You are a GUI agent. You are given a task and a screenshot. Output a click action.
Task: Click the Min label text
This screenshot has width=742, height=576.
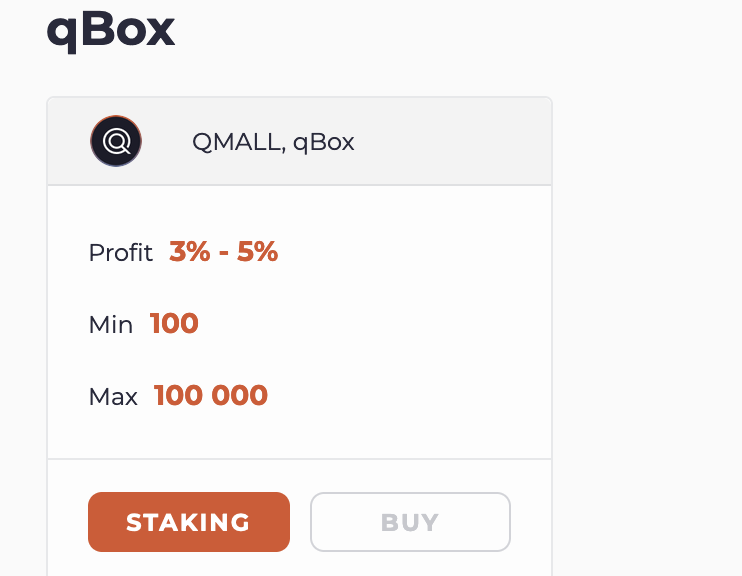(x=111, y=325)
